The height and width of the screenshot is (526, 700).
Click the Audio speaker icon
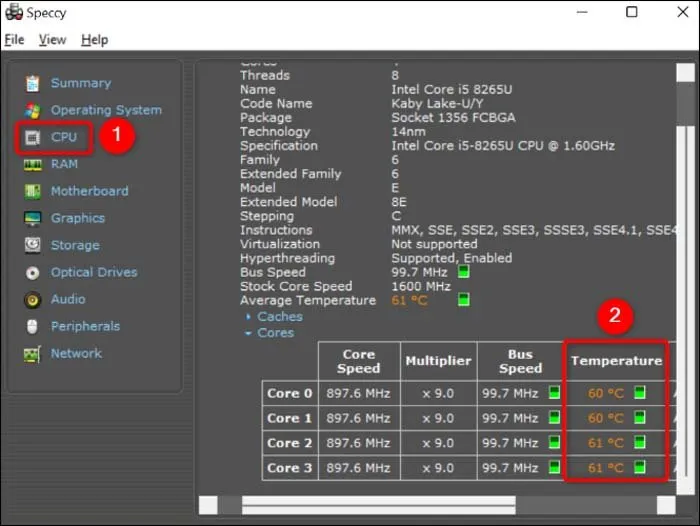point(33,299)
